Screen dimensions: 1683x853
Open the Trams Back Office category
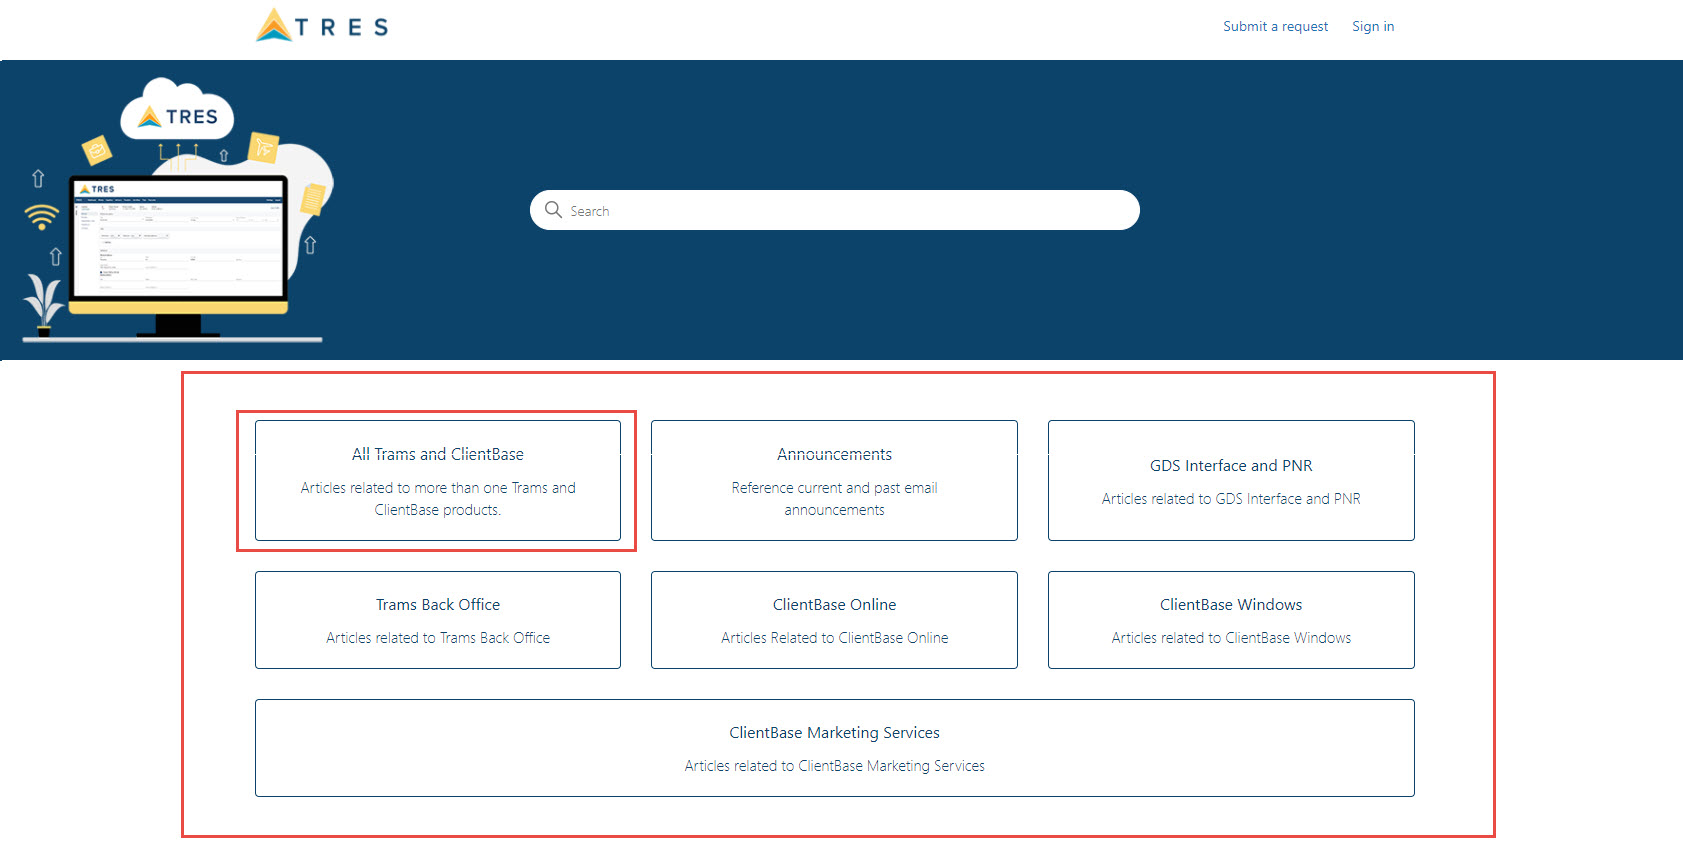pos(438,620)
